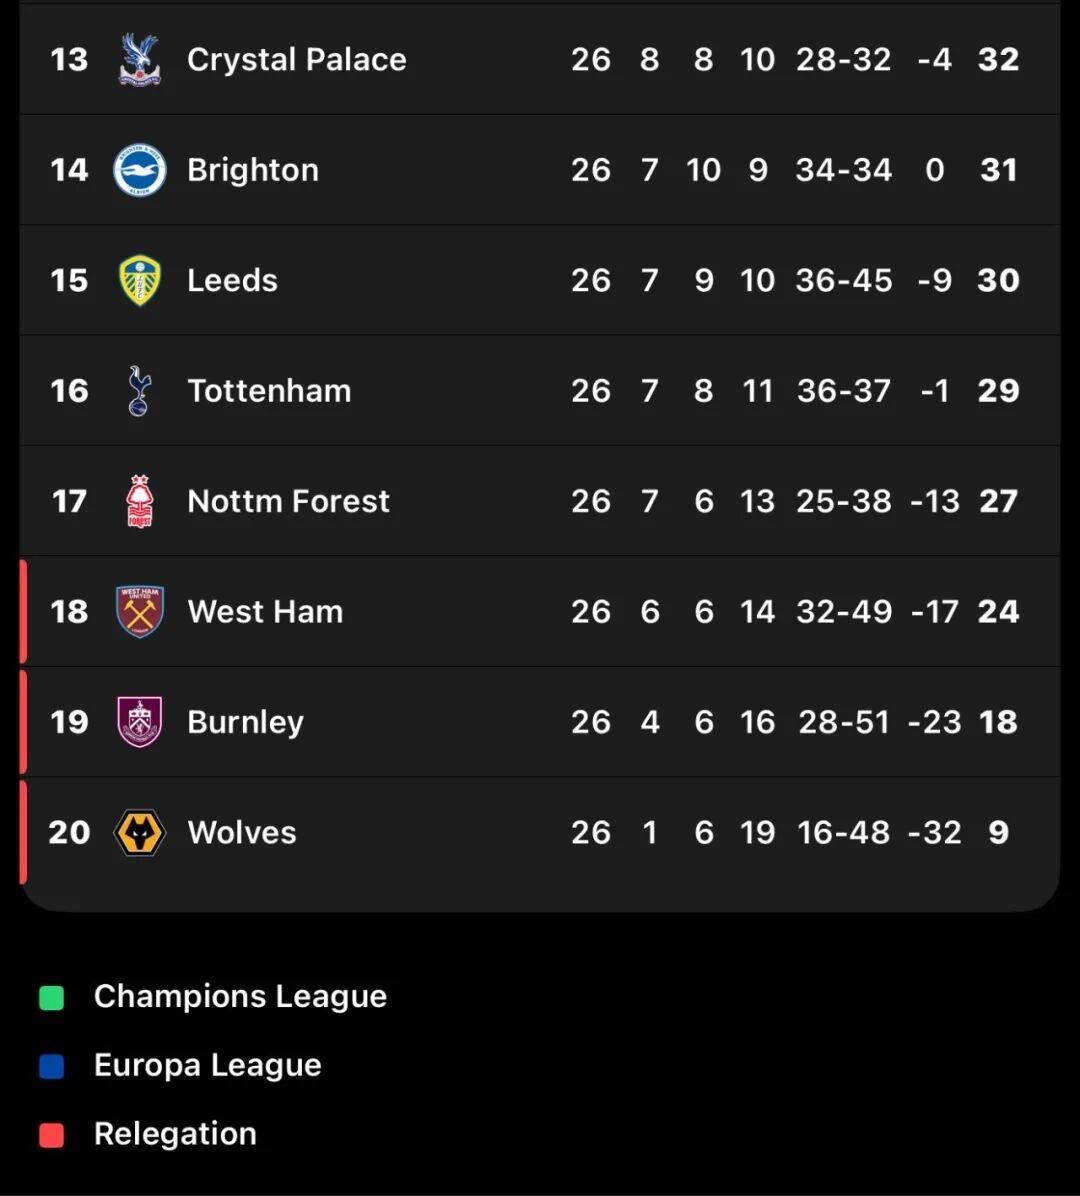Screen dimensions: 1080x1196
Task: Tap the Relegation legend label
Action: click(x=175, y=1134)
